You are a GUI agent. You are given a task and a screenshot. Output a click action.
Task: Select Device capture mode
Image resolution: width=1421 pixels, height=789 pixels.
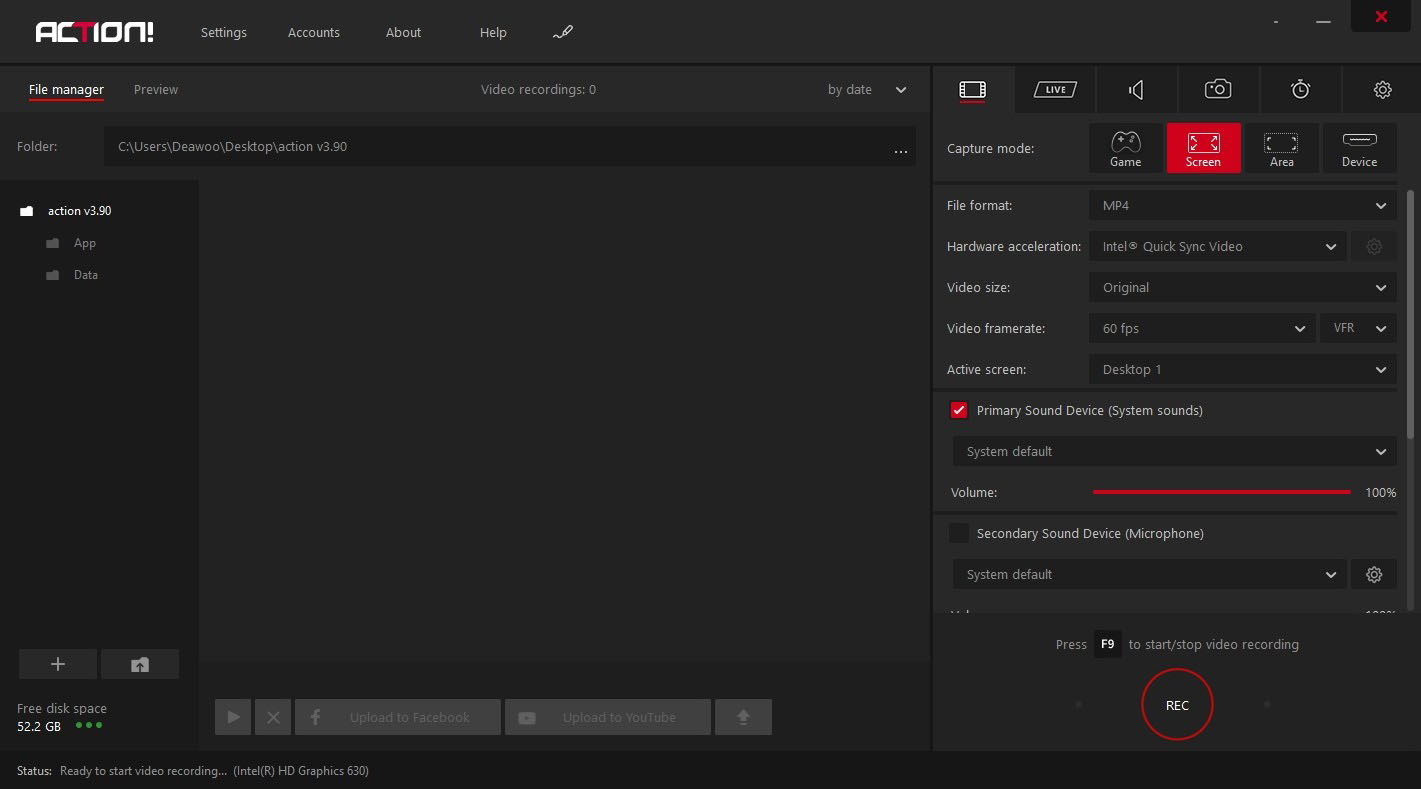[x=1359, y=148]
